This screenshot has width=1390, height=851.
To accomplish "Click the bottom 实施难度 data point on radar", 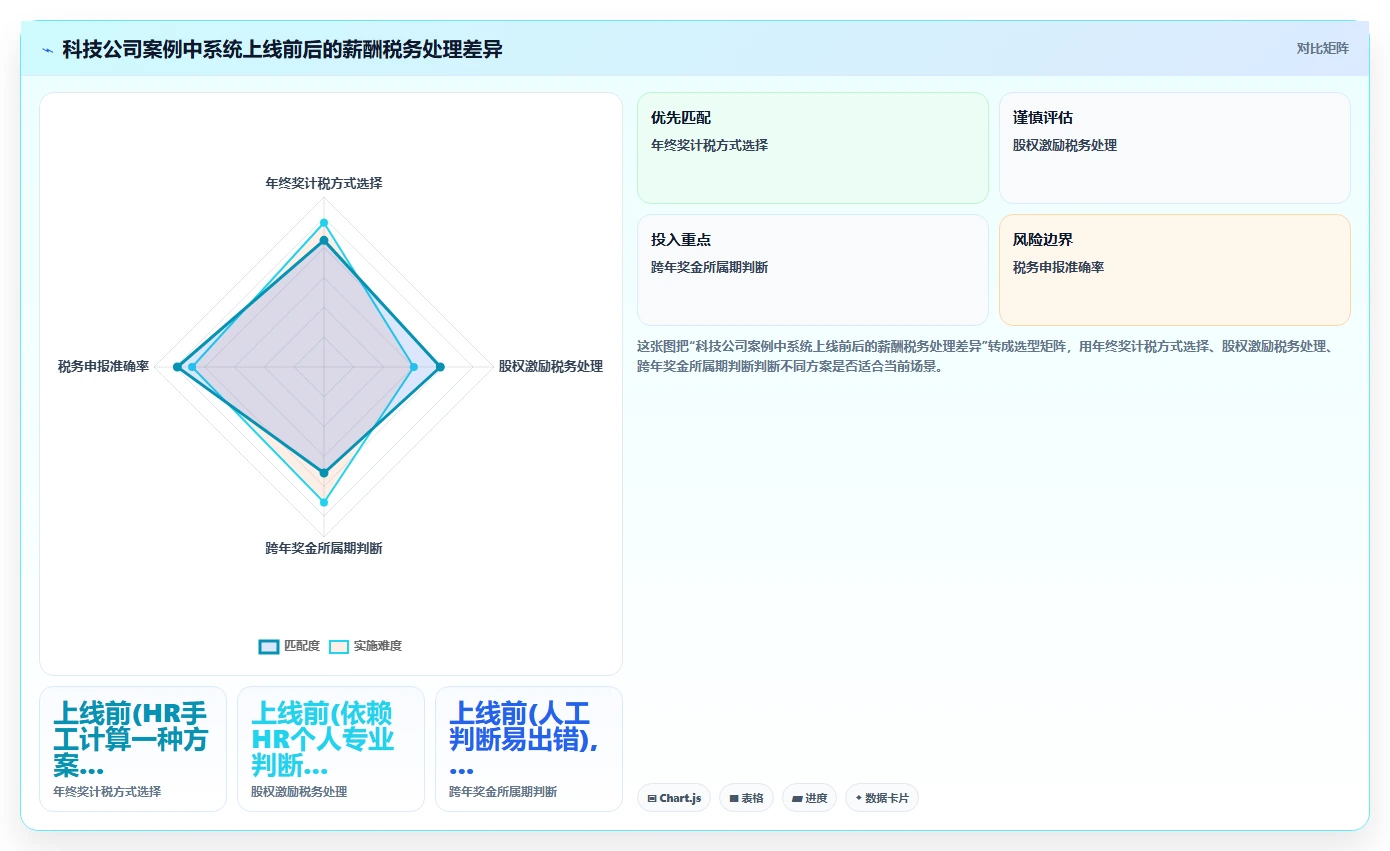I will [x=324, y=502].
